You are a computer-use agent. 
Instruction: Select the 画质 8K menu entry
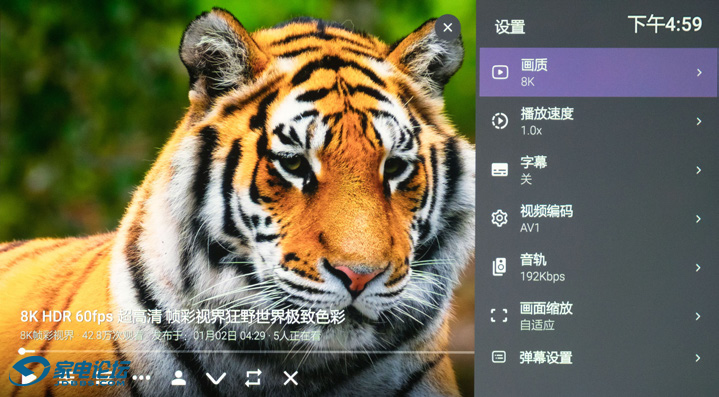tap(598, 72)
